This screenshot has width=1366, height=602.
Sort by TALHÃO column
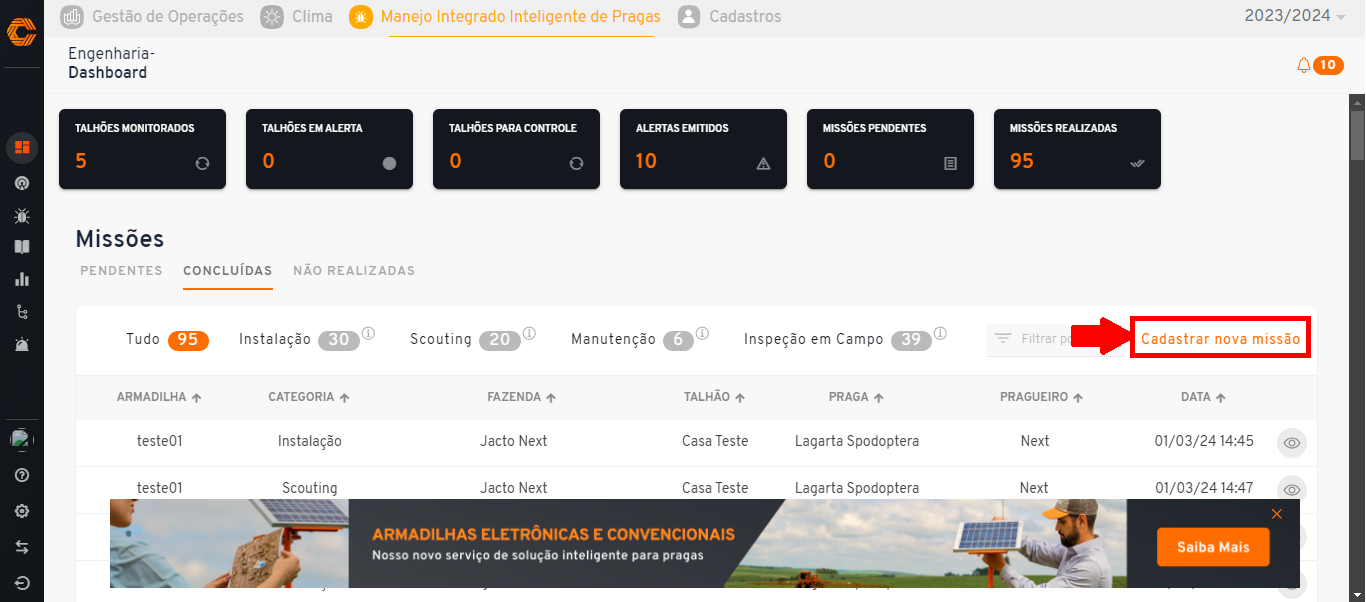pyautogui.click(x=714, y=397)
